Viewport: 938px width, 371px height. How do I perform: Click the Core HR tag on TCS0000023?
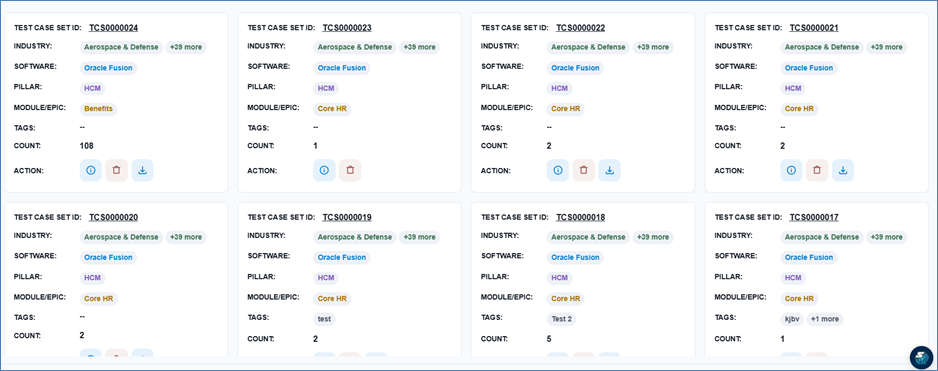(x=332, y=109)
